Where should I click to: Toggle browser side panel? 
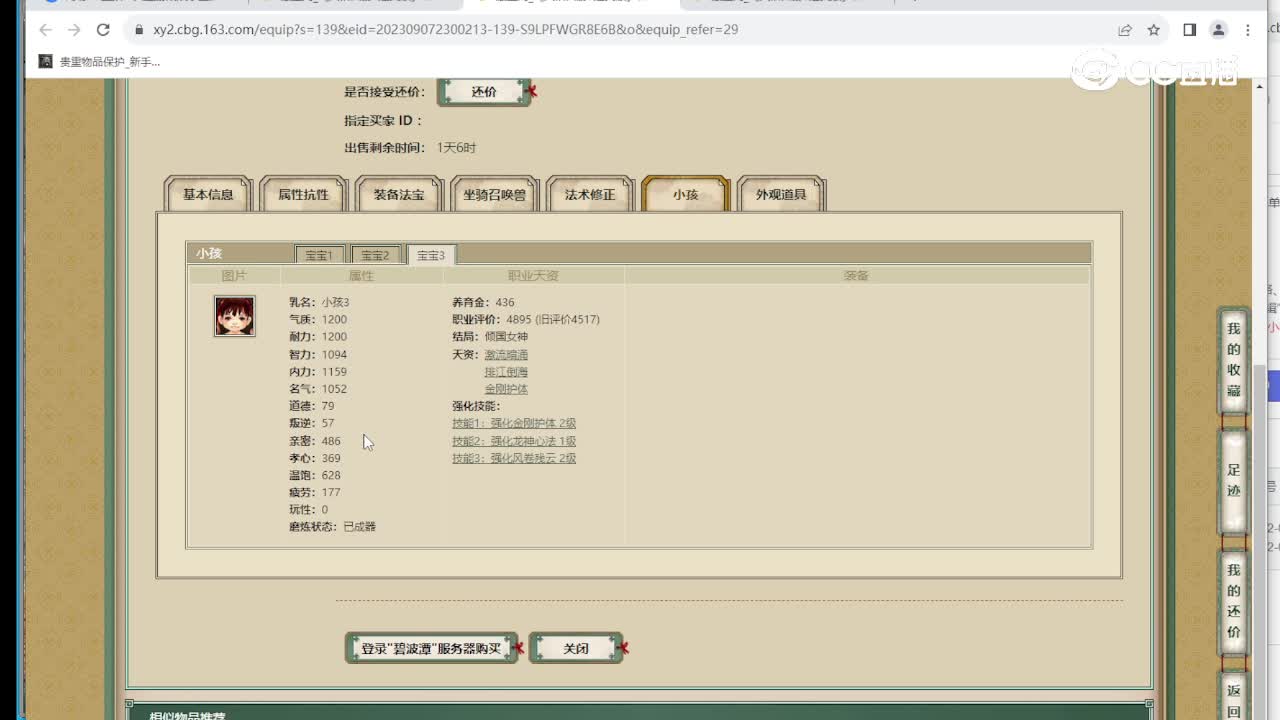coord(1189,30)
